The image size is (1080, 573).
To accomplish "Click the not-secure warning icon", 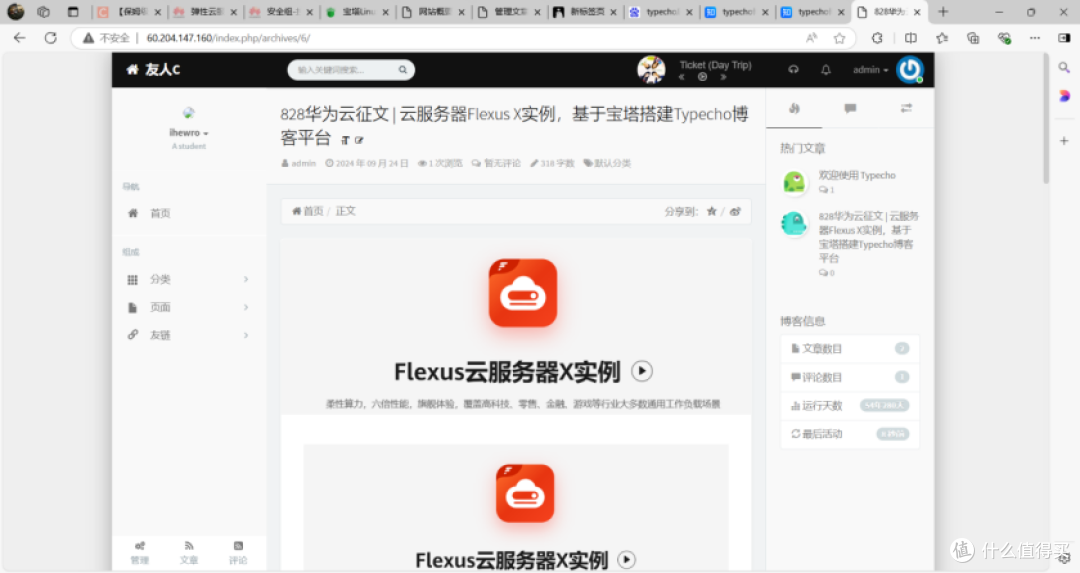I will click(88, 38).
